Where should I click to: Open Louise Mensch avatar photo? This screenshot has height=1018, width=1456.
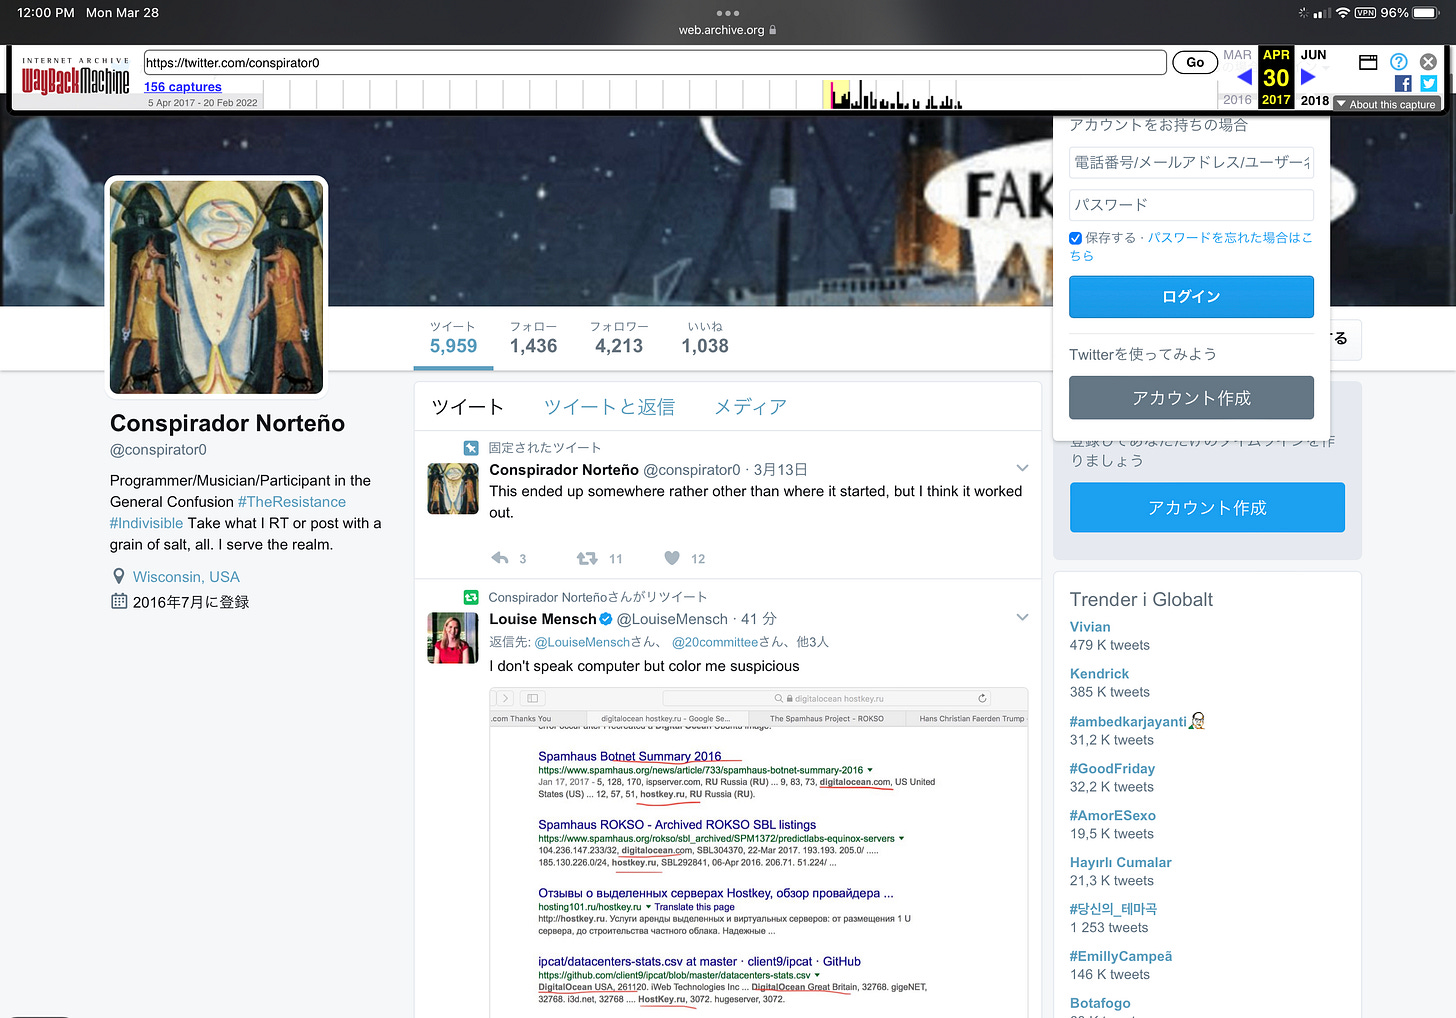click(453, 638)
